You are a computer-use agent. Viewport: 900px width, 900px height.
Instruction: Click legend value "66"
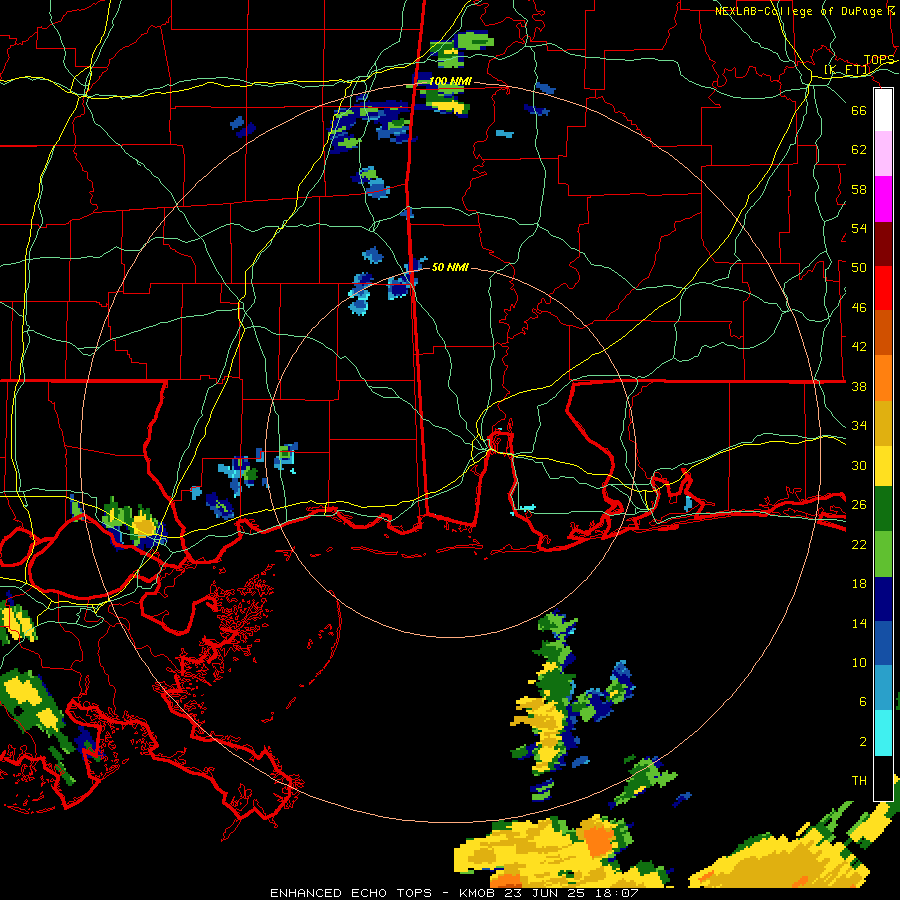(x=859, y=110)
